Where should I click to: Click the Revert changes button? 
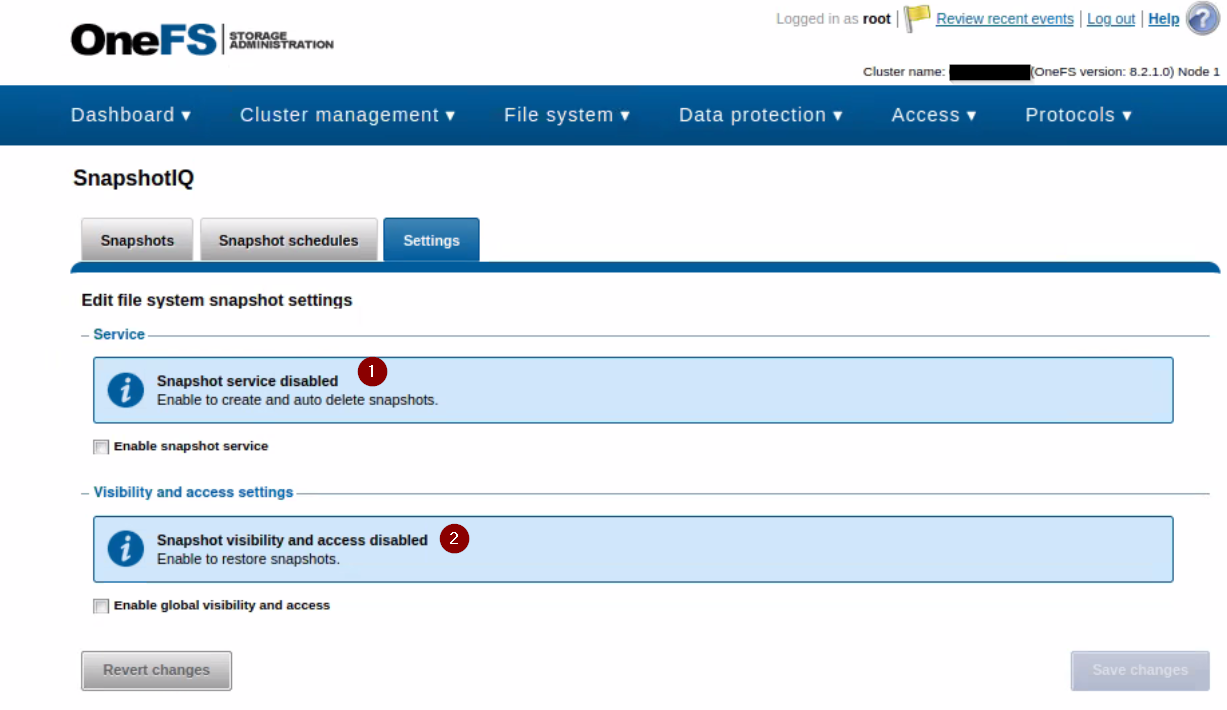156,670
